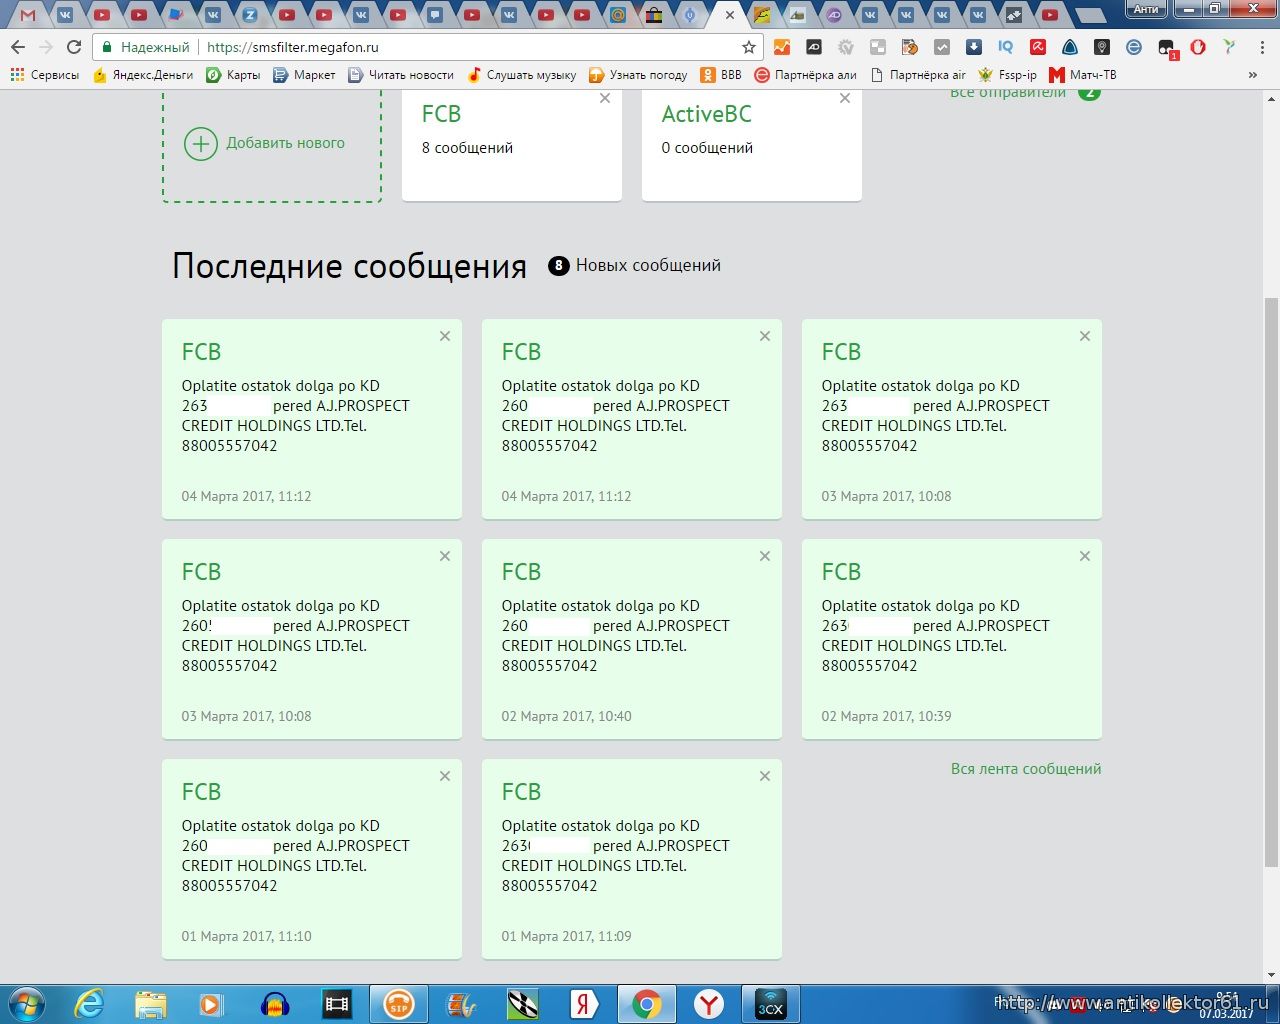Image resolution: width=1280 pixels, height=1024 pixels.
Task: Click the date text 01 Марта 2017, 11:10
Action: [246, 936]
